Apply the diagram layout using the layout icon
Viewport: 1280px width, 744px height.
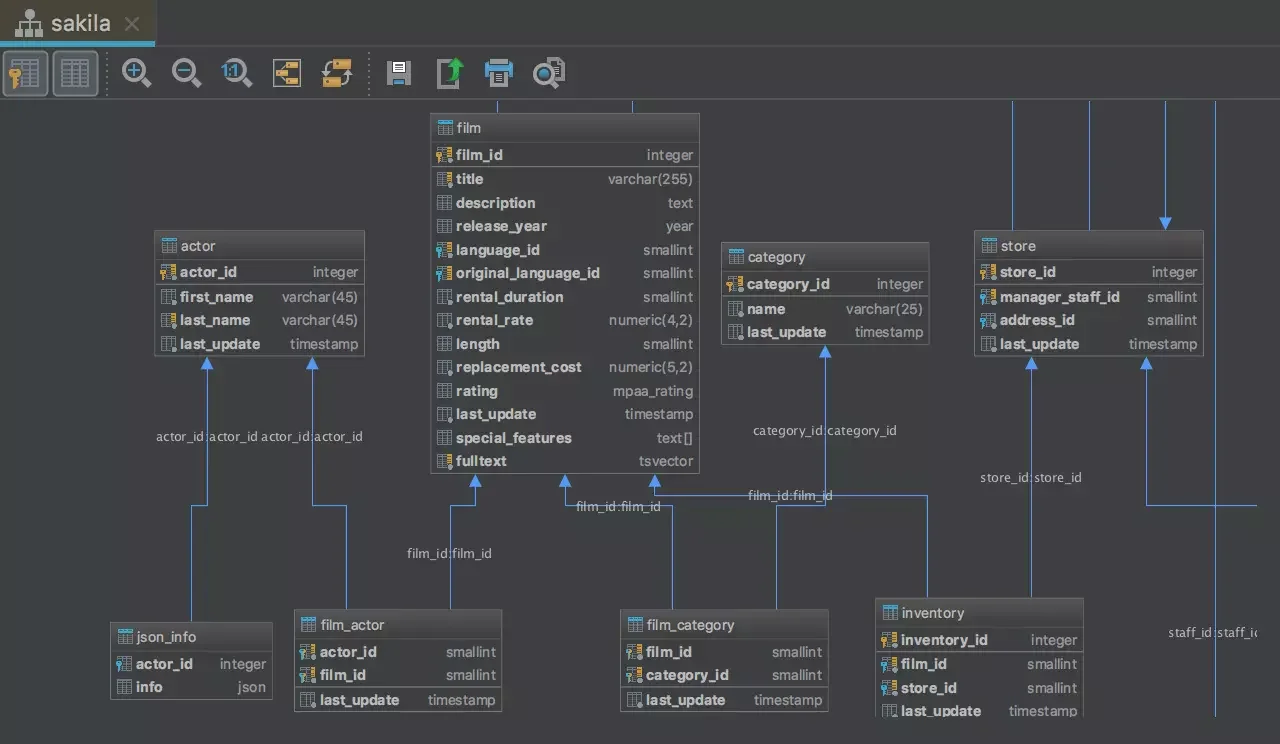[x=287, y=73]
